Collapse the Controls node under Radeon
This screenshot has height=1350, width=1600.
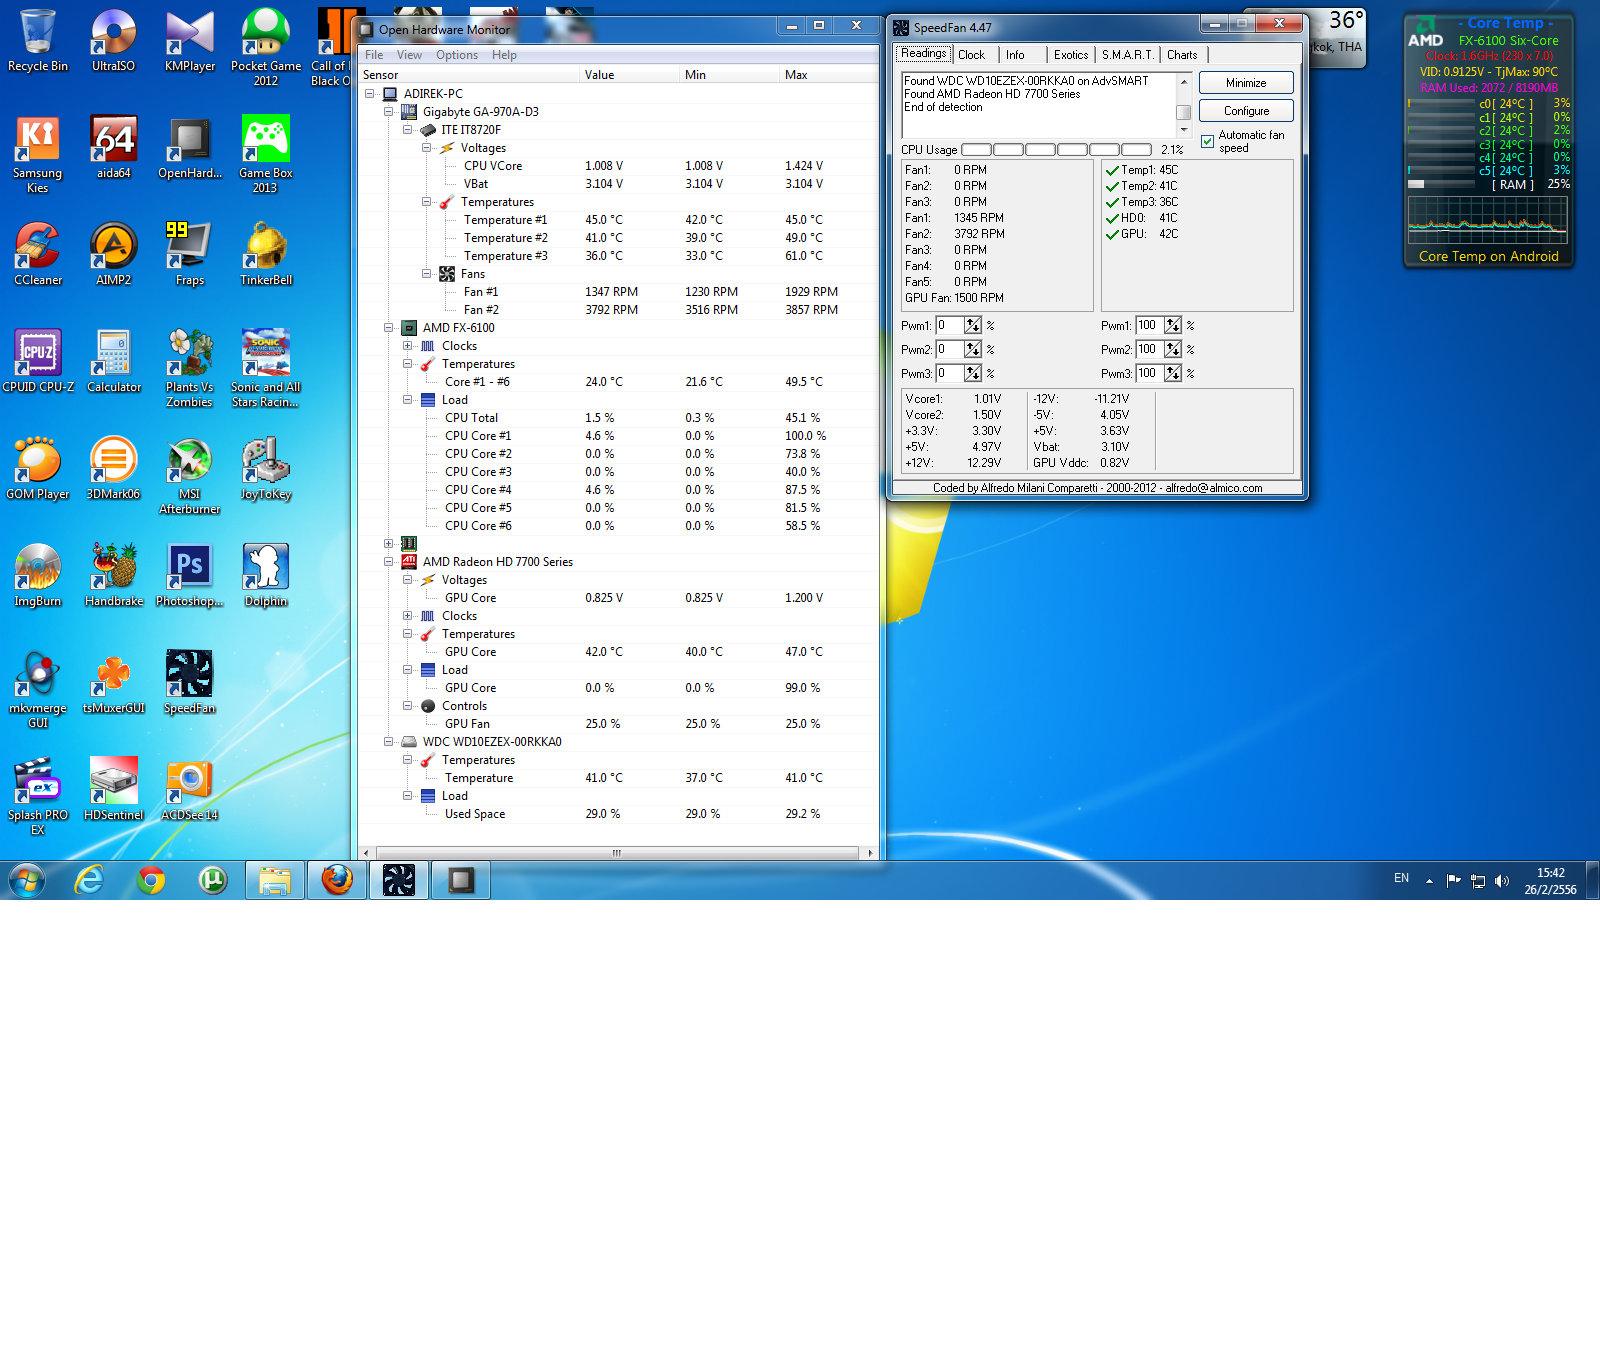[407, 706]
